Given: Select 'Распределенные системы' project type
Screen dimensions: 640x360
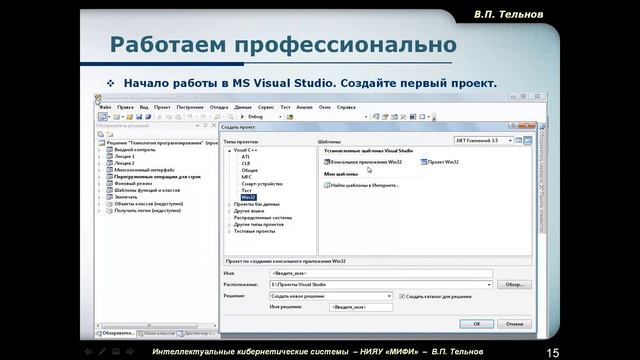Looking at the screenshot, I should coord(262,218).
